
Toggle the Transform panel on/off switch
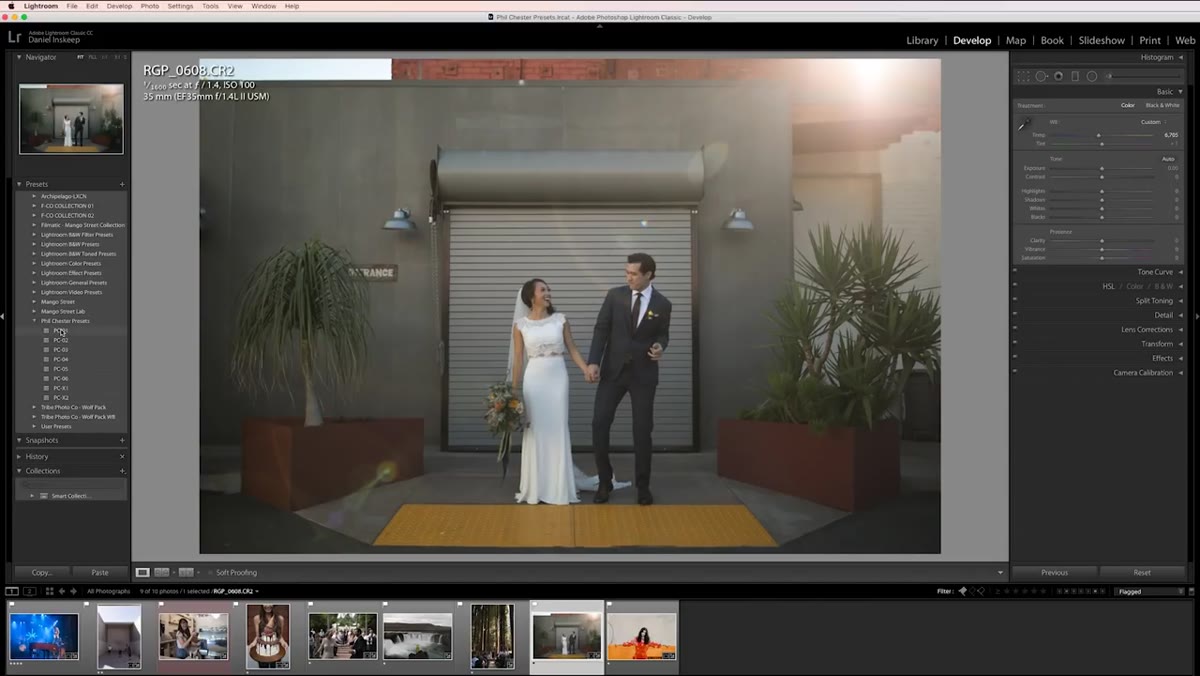coord(1015,344)
